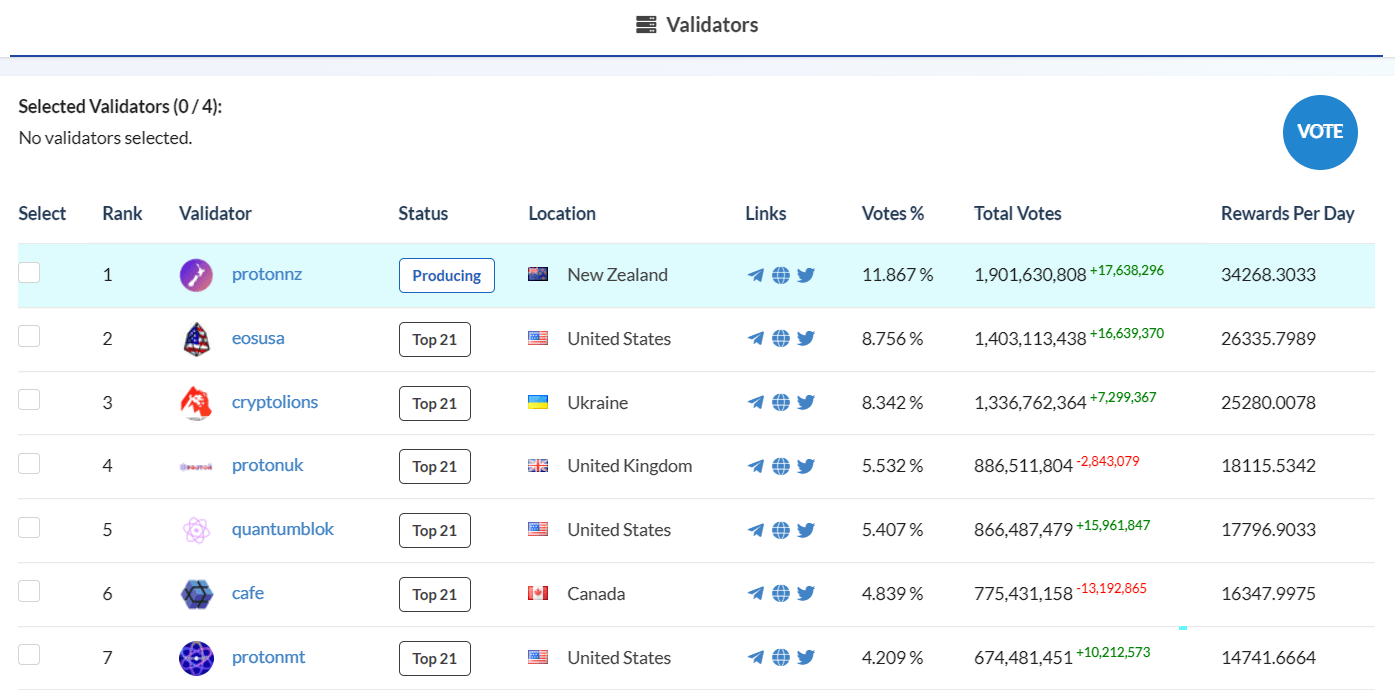Sort by the Total Votes column header
Screen dimensions: 1395x690
1017,213
